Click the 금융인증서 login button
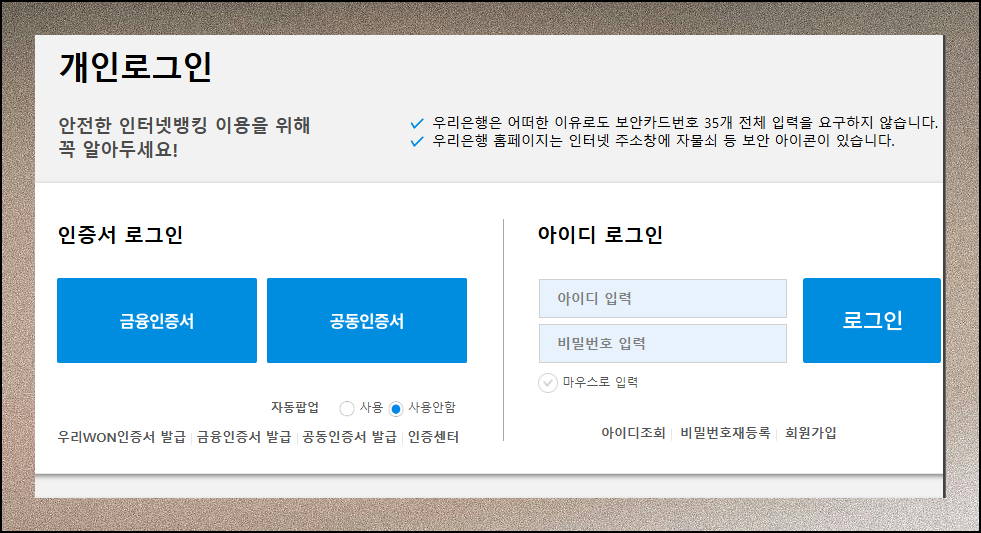This screenshot has height=533, width=981. click(156, 320)
